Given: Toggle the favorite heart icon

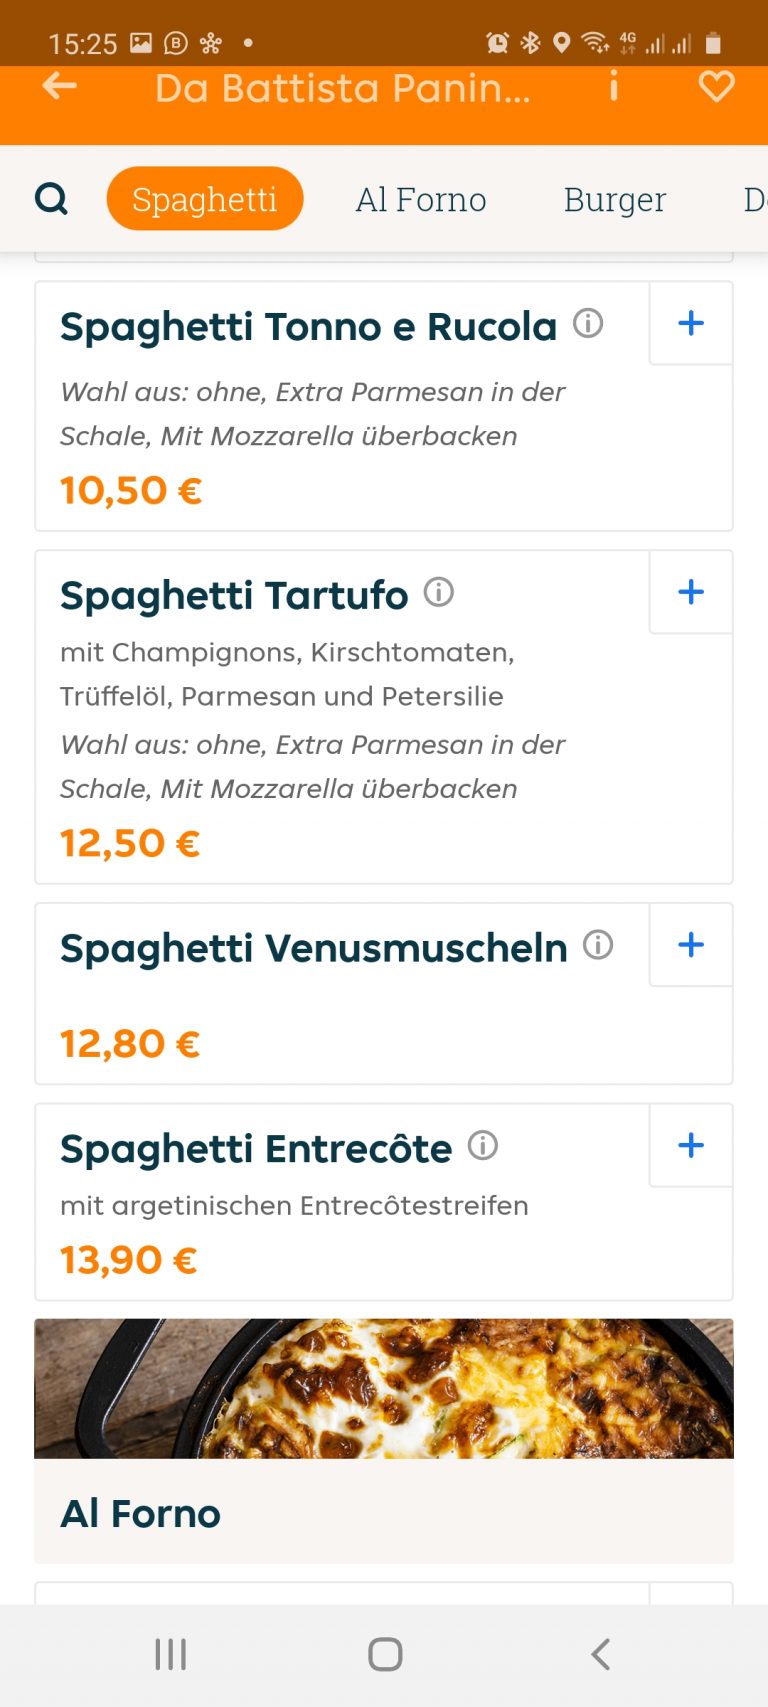Looking at the screenshot, I should pyautogui.click(x=716, y=87).
